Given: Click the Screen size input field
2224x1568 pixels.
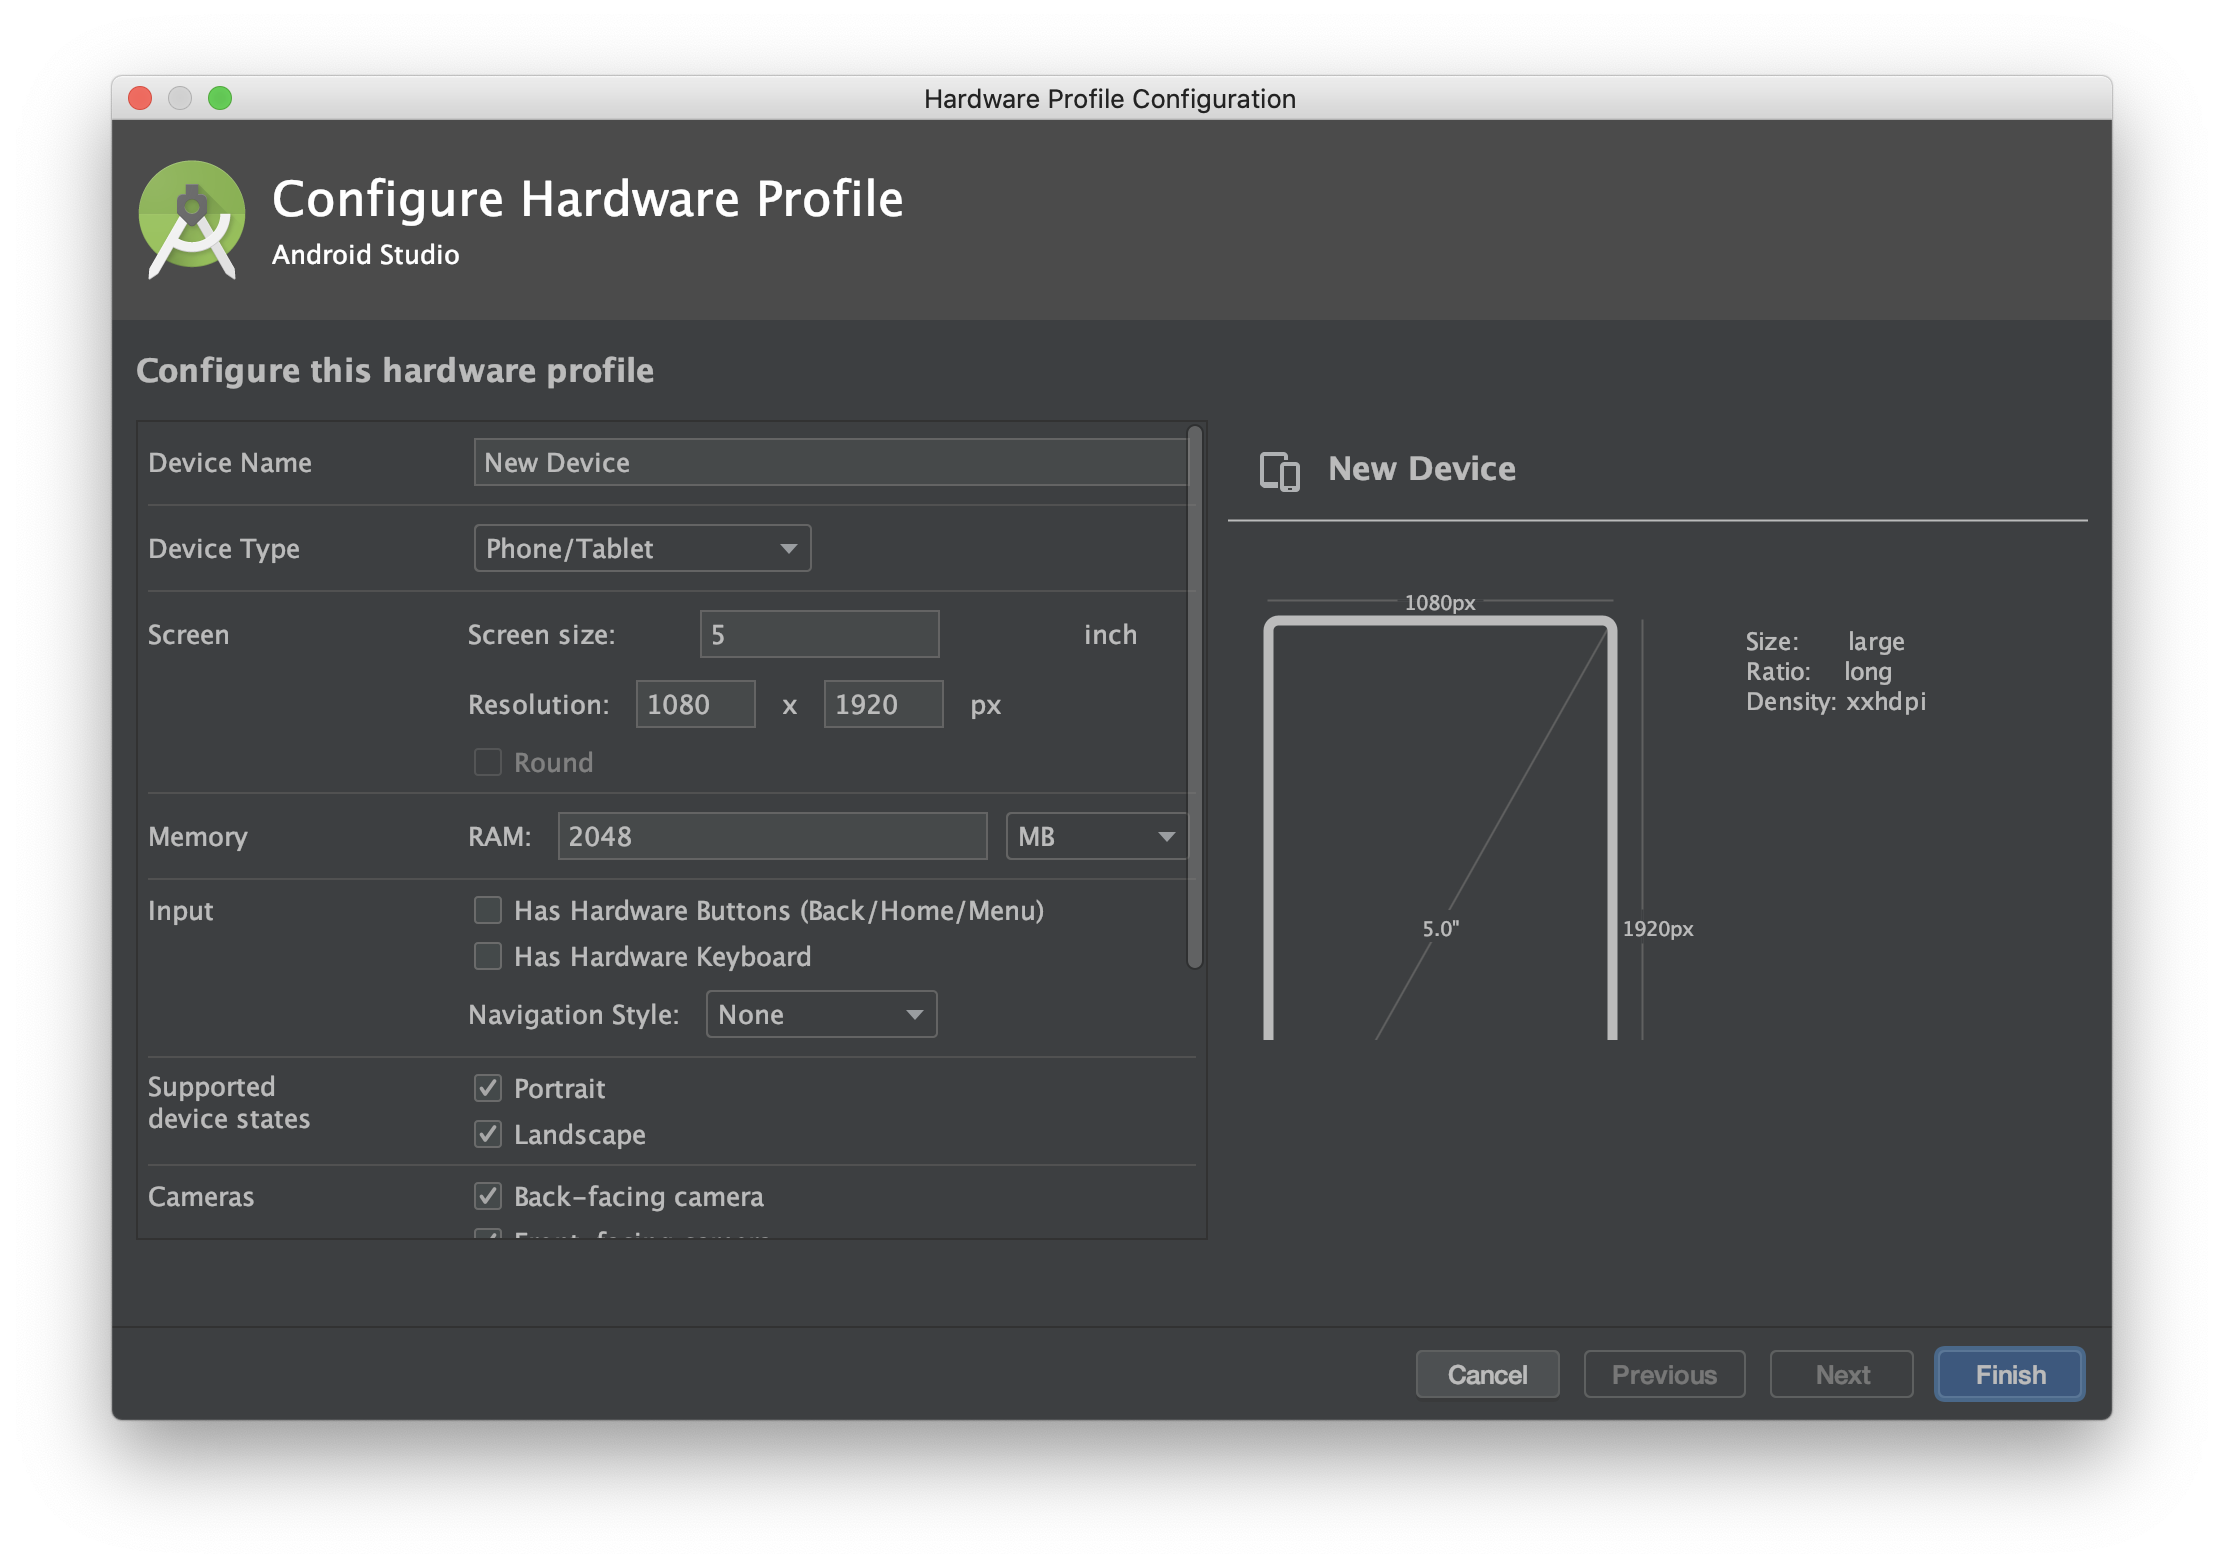Looking at the screenshot, I should (x=819, y=634).
